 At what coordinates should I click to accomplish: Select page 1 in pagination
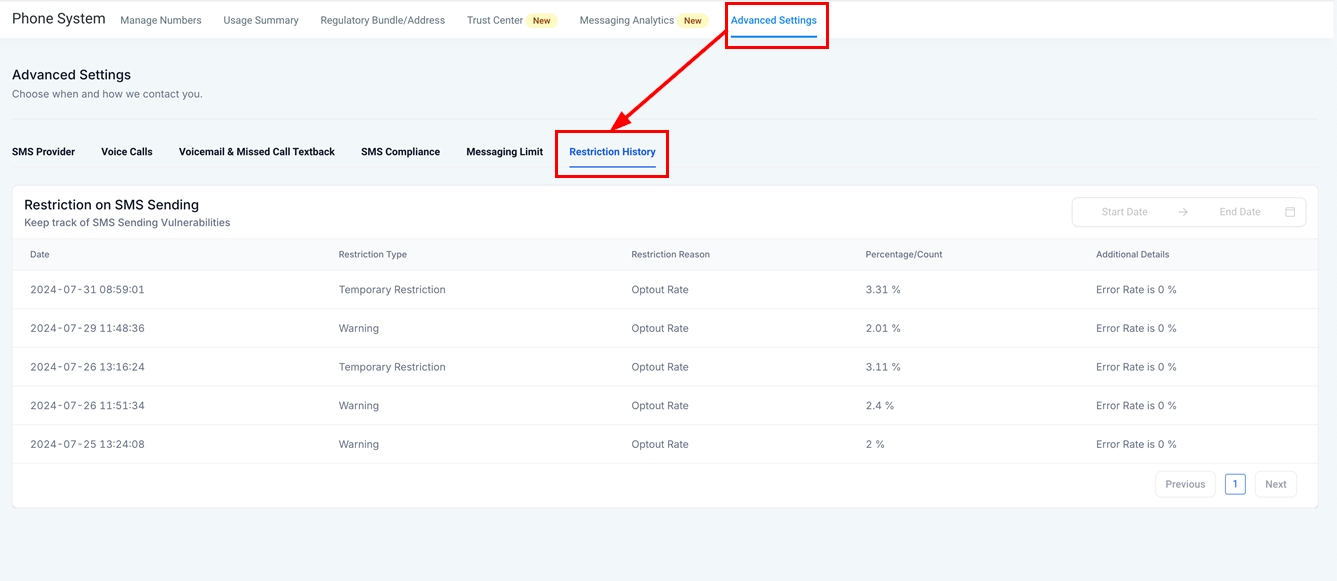[1235, 484]
